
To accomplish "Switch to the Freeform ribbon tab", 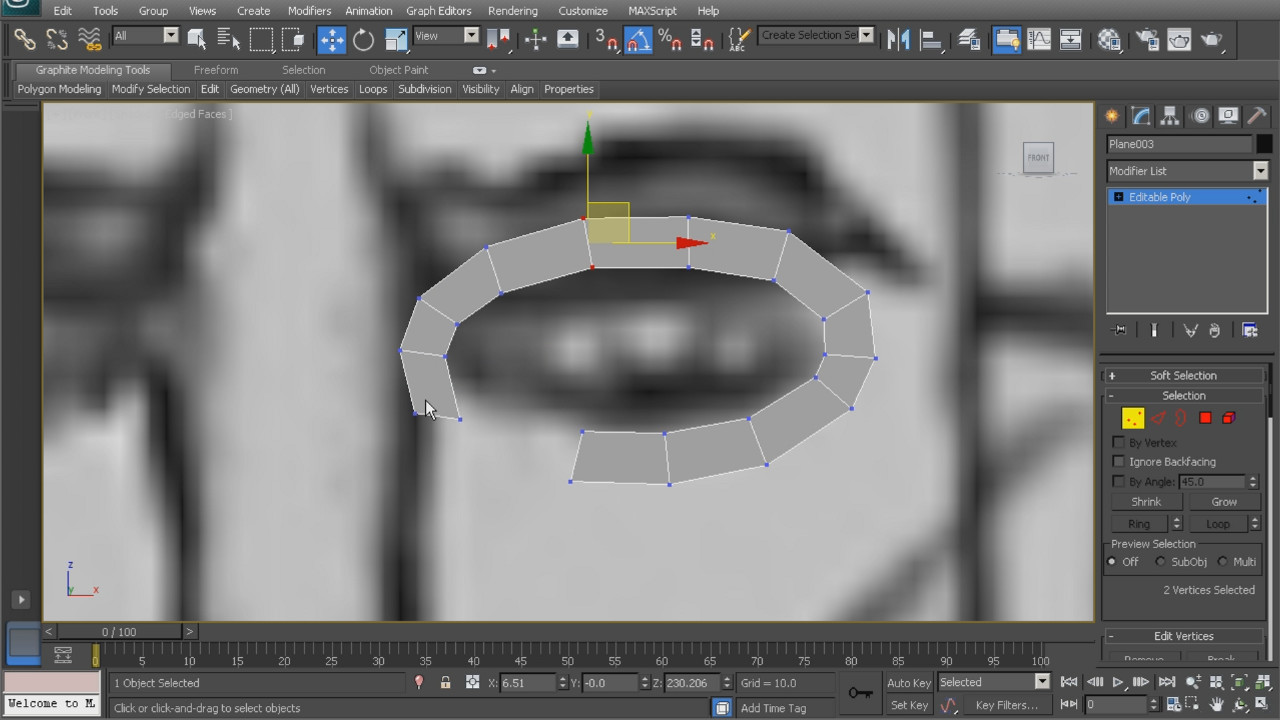I will (216, 70).
